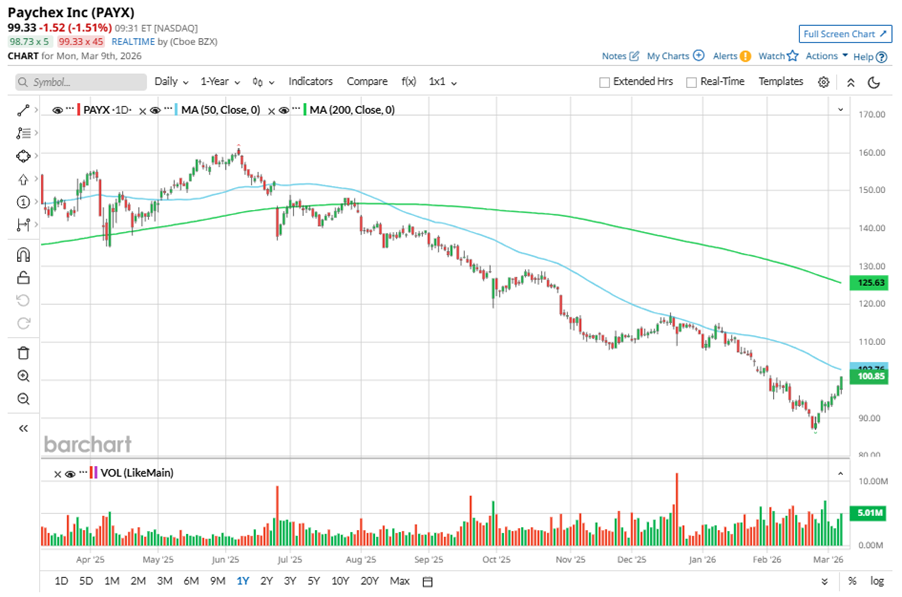
Task: Open the 1x1 grid layout dropdown
Action: [443, 82]
